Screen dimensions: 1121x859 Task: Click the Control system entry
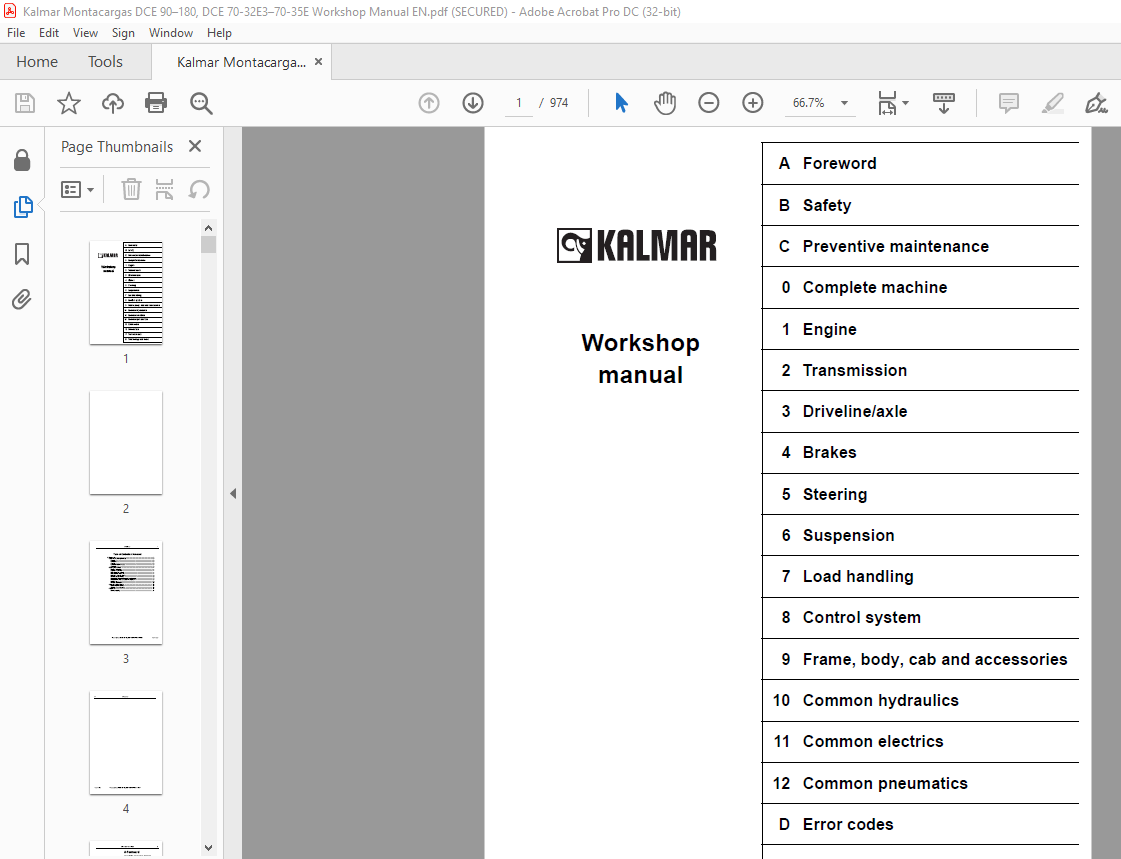(x=920, y=617)
